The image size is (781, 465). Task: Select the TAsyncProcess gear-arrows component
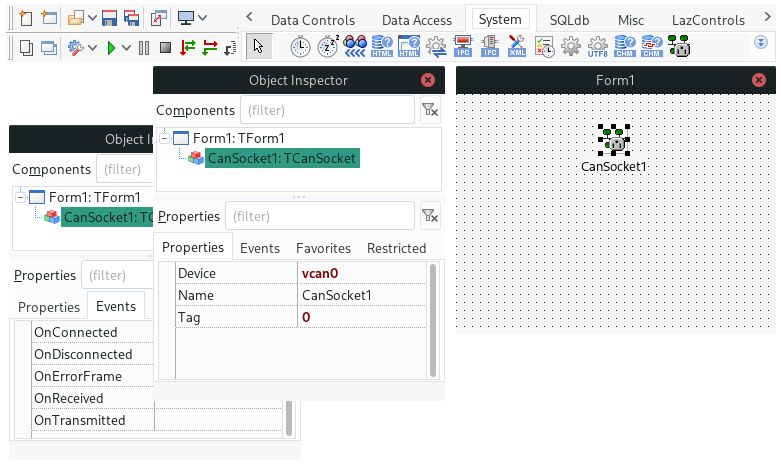436,46
